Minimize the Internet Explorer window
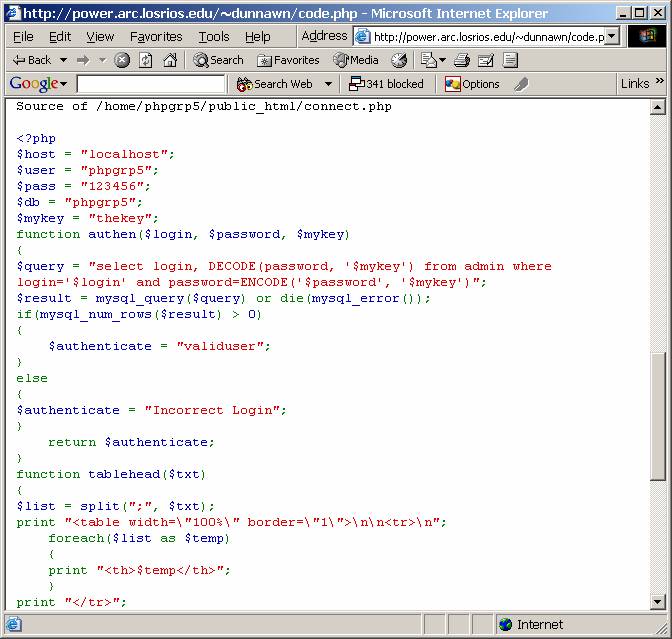Viewport: 672px width, 639px height. point(623,13)
